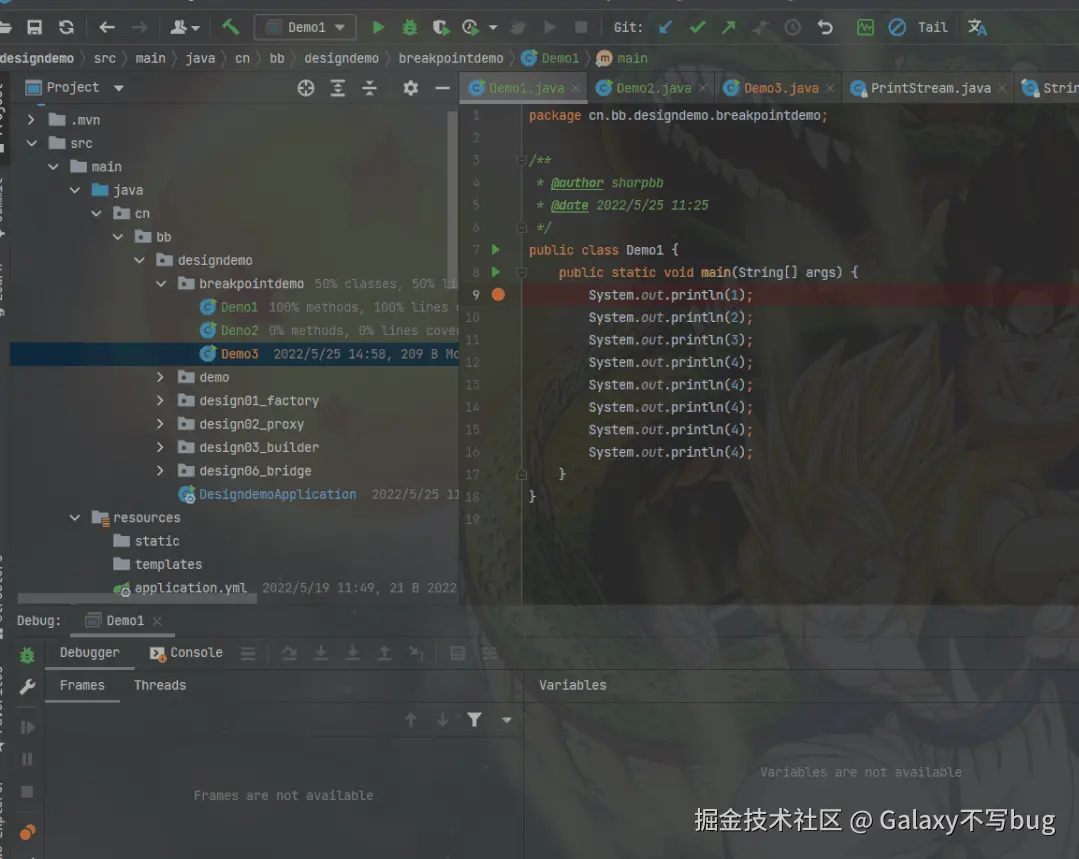Select Demo2 class in project tree

[x=239, y=330]
